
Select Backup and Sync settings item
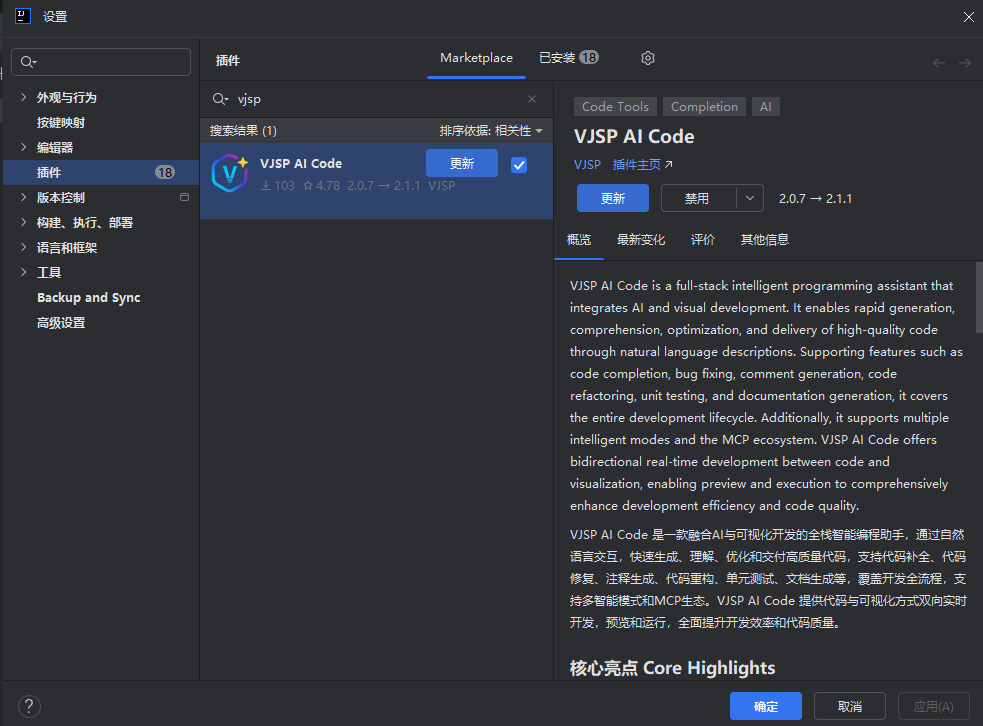pyautogui.click(x=88, y=298)
